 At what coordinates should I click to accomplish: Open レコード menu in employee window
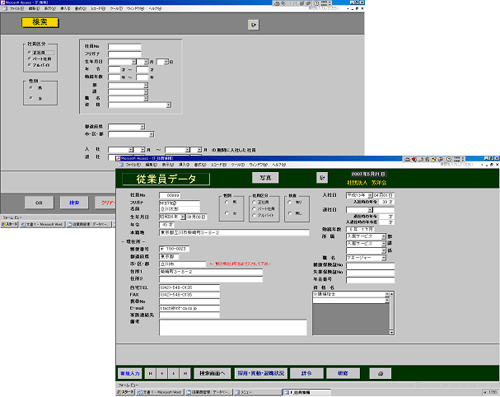point(219,165)
